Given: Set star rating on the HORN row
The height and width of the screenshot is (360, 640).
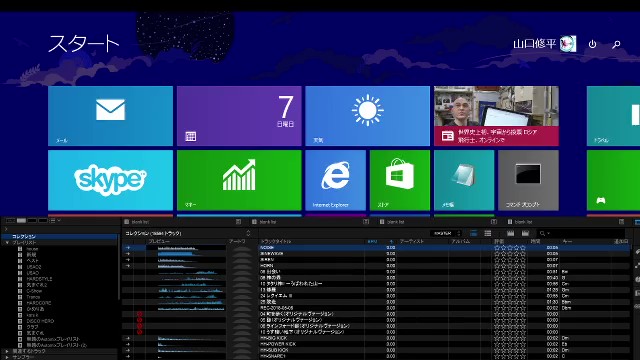Looking at the screenshot, I should pos(510,265).
